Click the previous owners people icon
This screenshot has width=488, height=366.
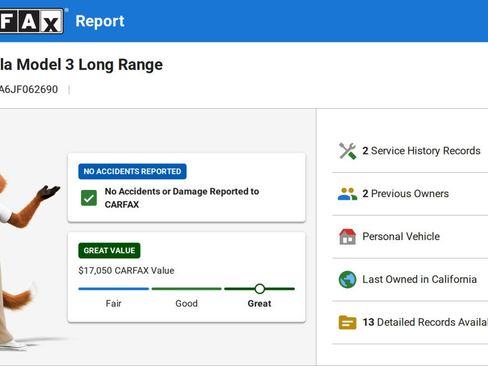pyautogui.click(x=347, y=194)
